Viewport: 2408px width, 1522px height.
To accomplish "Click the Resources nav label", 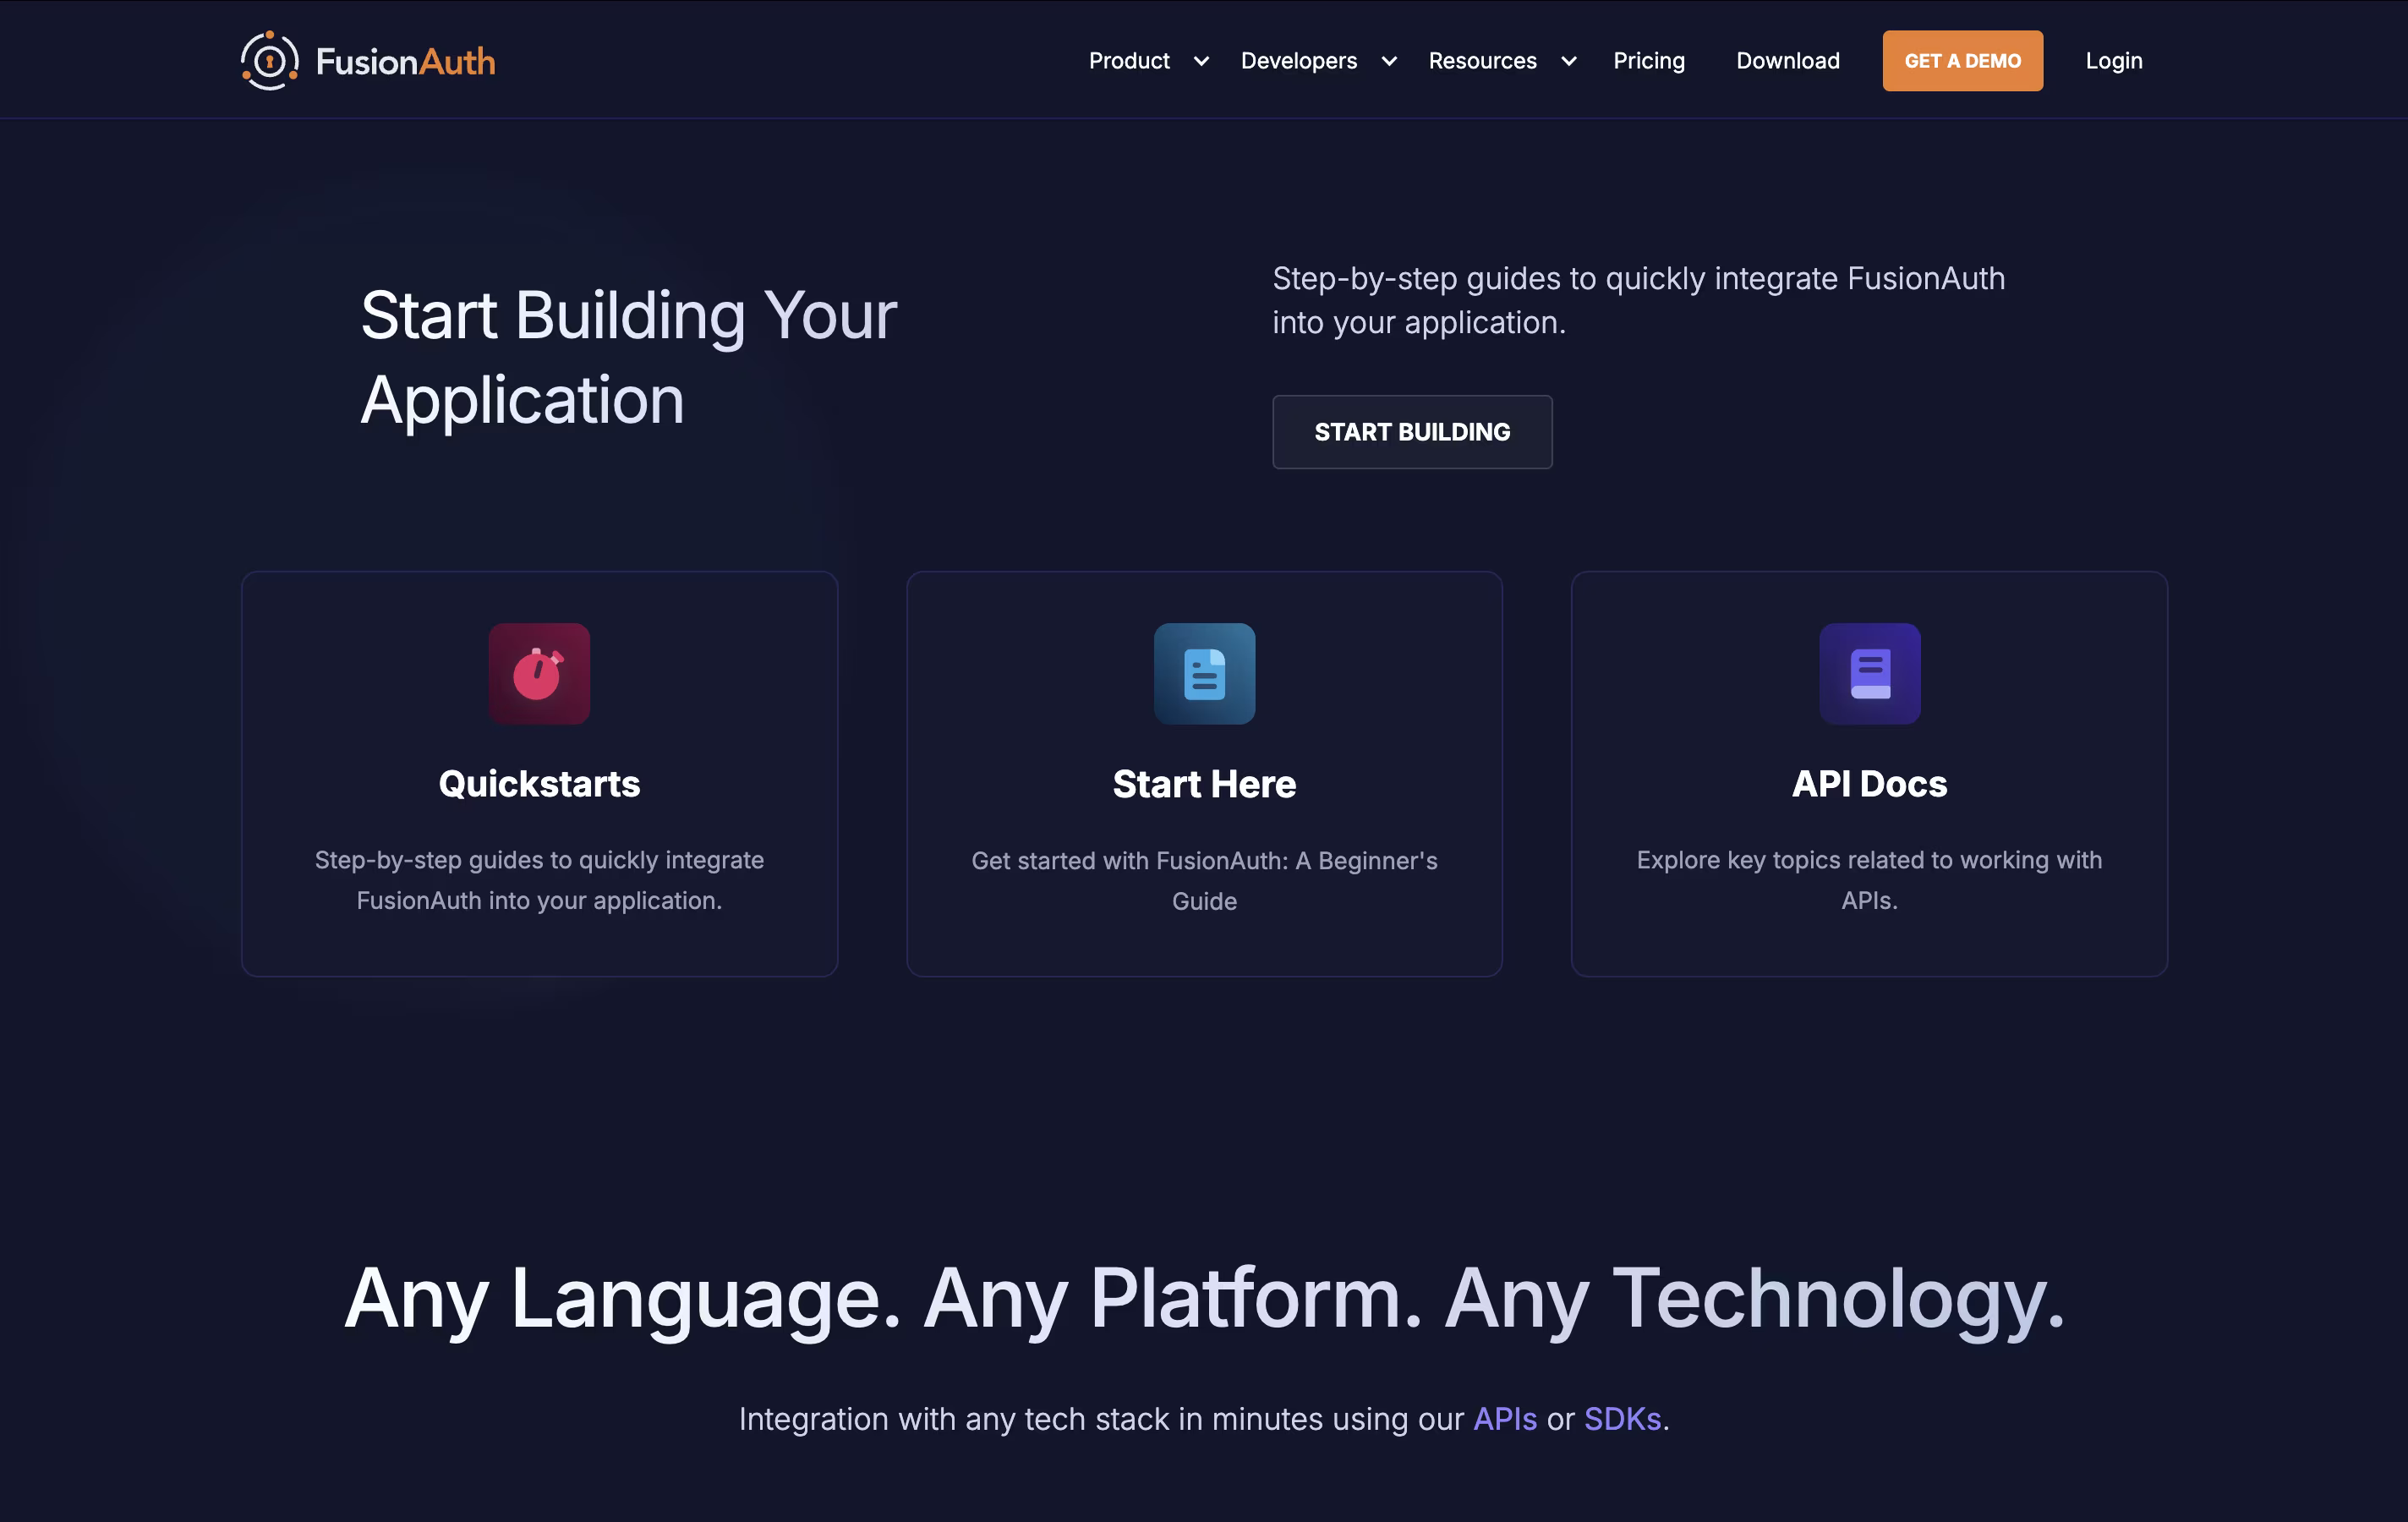I will tap(1482, 61).
